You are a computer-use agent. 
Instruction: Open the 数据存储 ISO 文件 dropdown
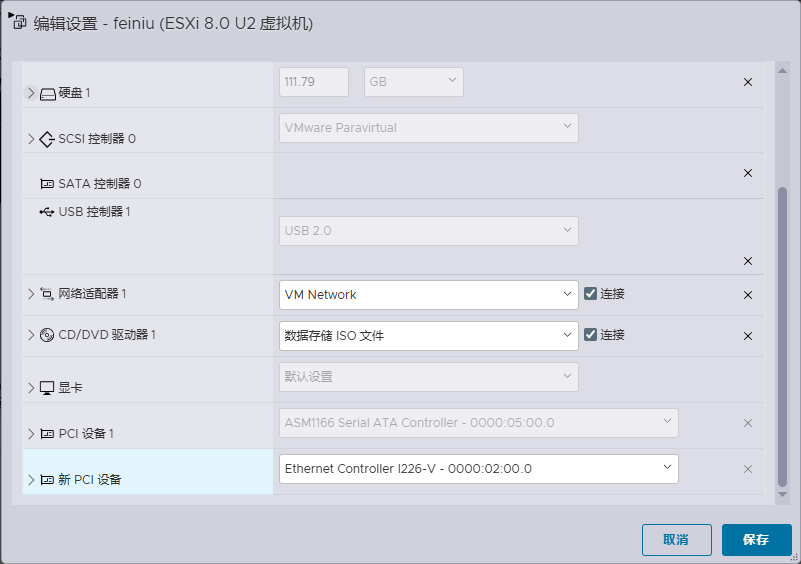(428, 336)
